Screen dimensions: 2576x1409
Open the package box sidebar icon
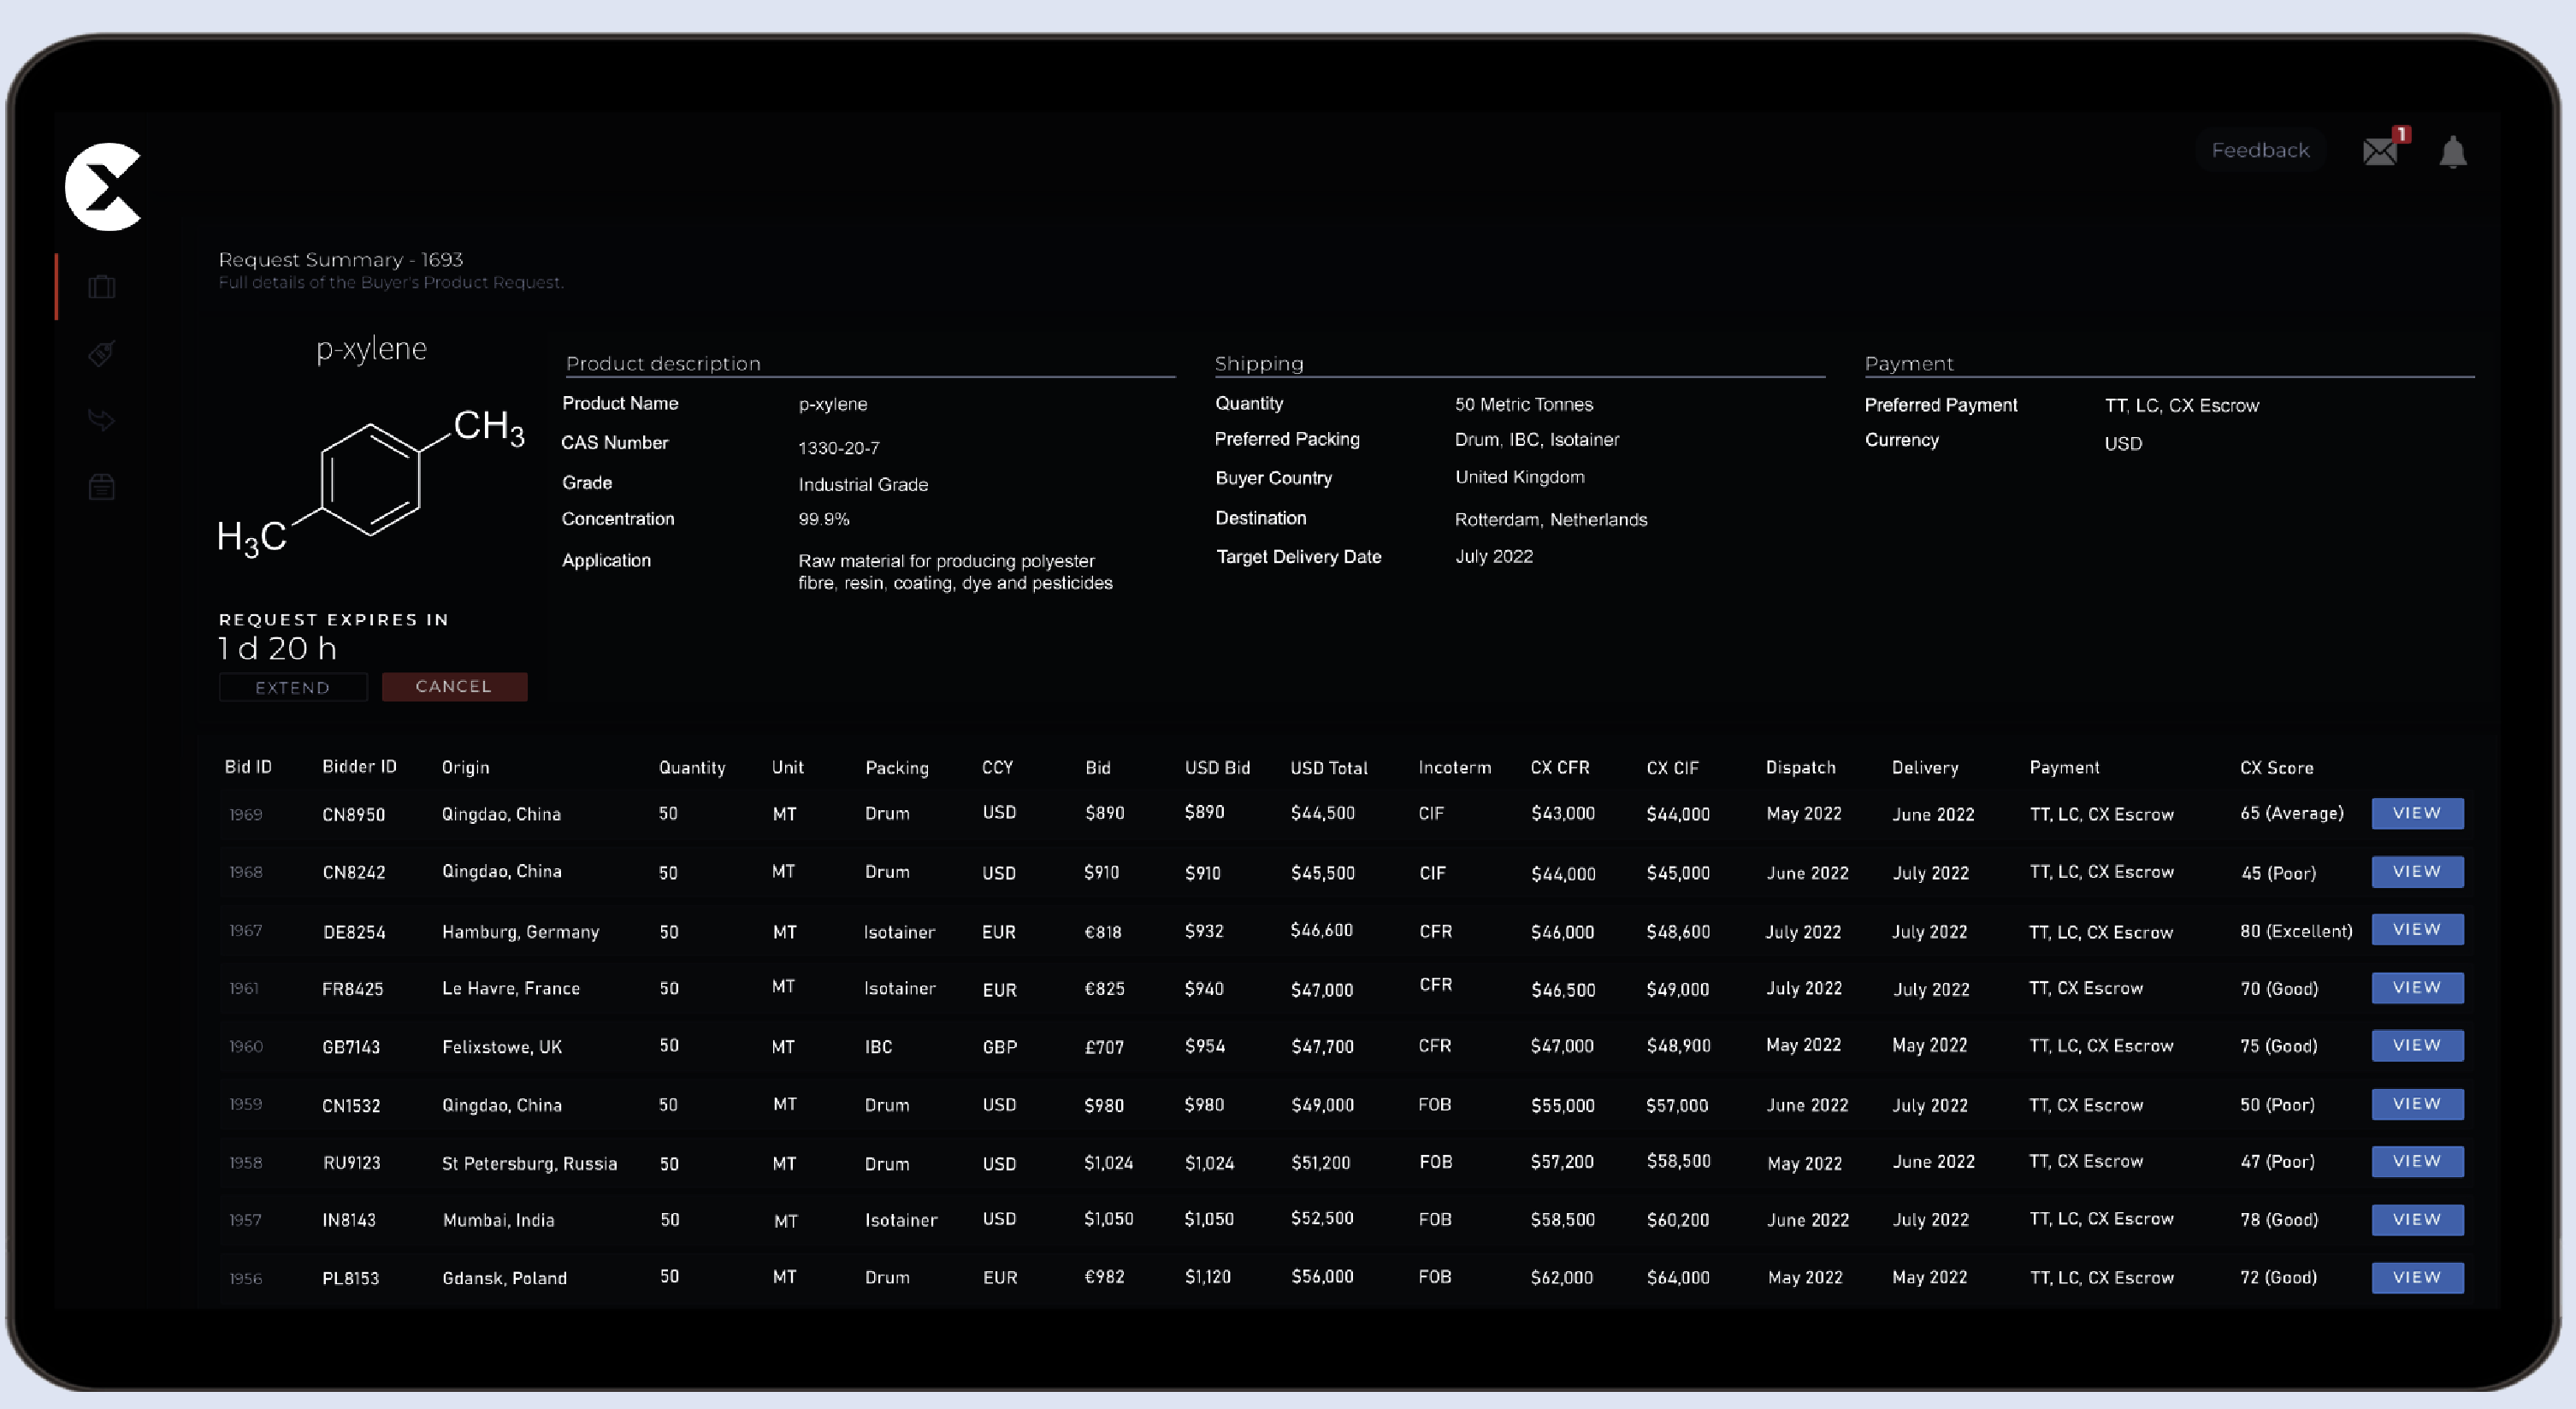101,487
